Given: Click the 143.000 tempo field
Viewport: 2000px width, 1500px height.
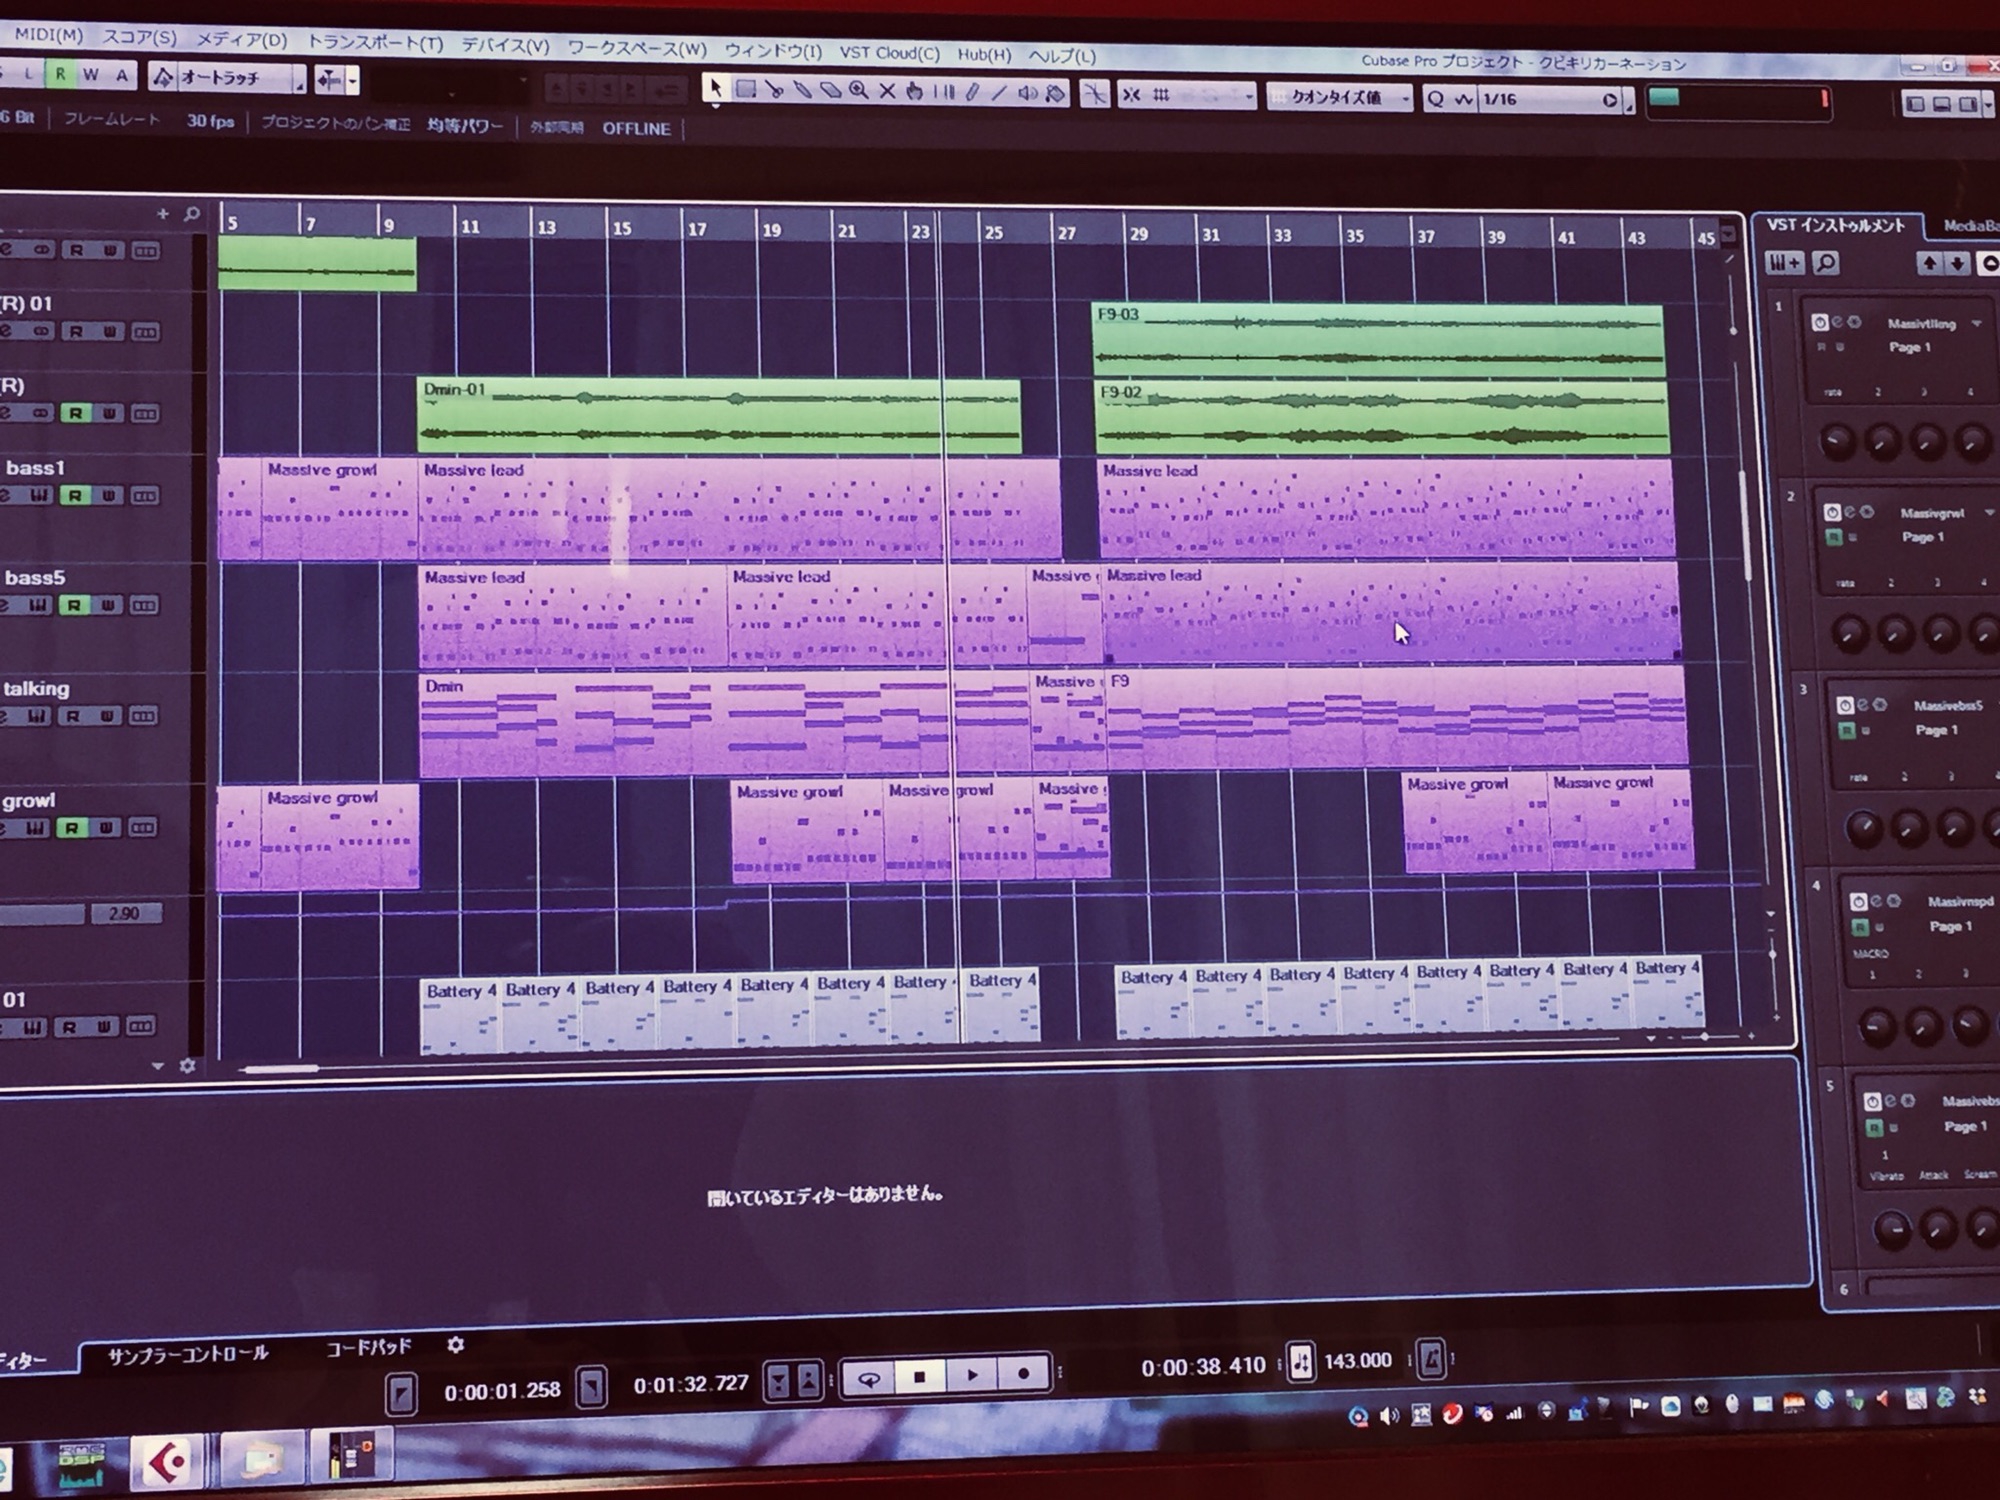Looking at the screenshot, I should [x=1357, y=1361].
